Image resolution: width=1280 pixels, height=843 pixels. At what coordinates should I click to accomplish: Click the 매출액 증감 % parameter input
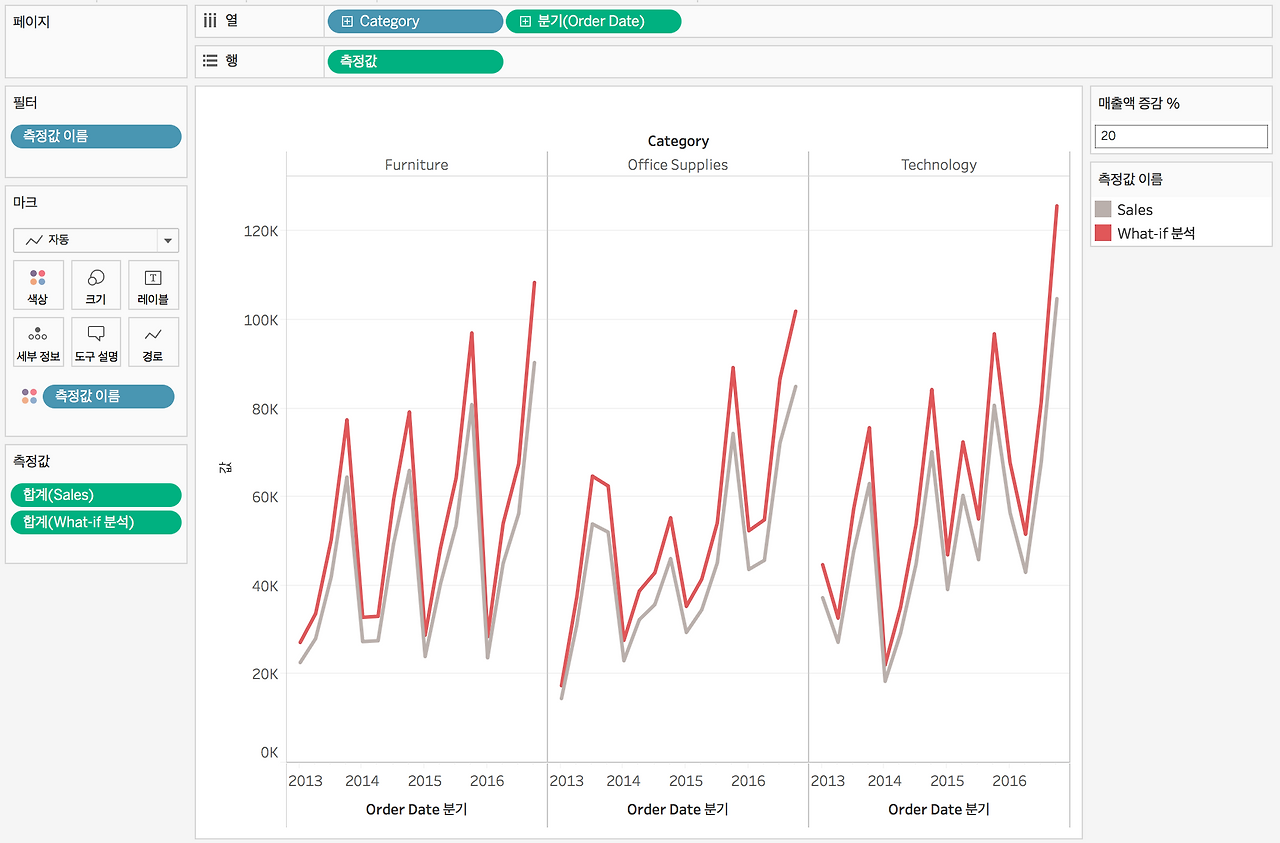[x=1181, y=136]
